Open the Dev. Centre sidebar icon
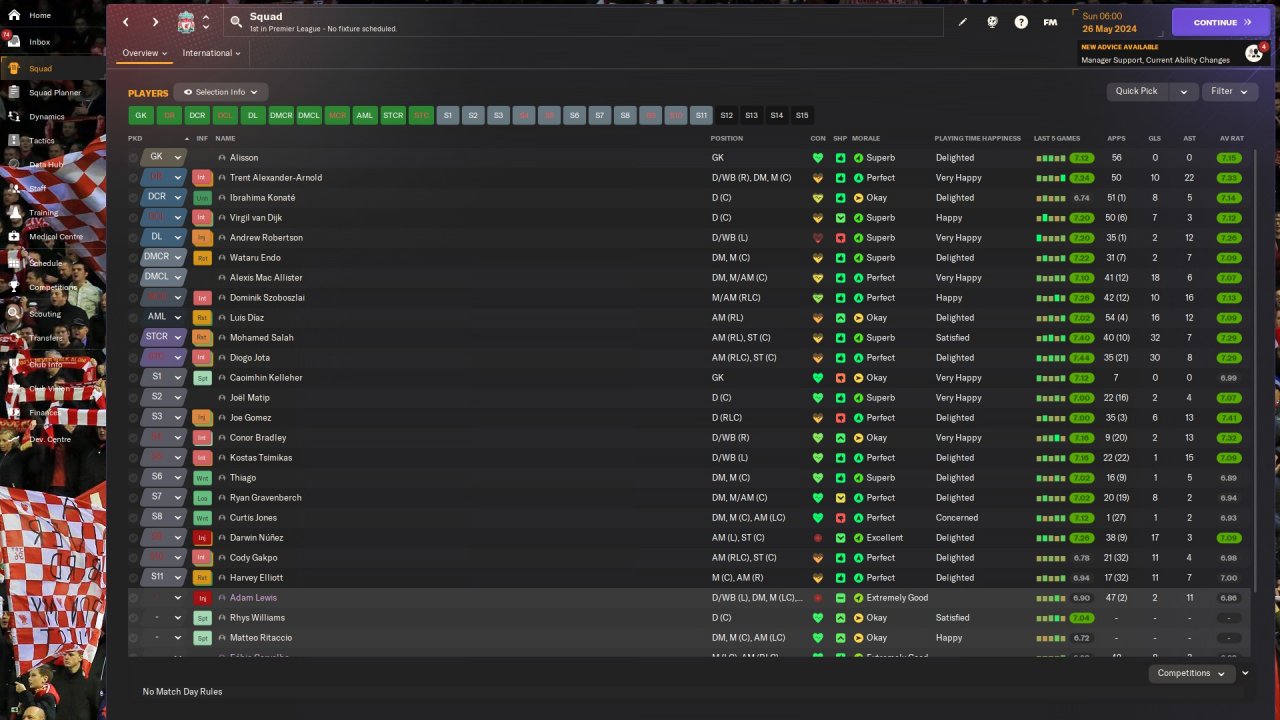The width and height of the screenshot is (1280, 720). (13, 439)
